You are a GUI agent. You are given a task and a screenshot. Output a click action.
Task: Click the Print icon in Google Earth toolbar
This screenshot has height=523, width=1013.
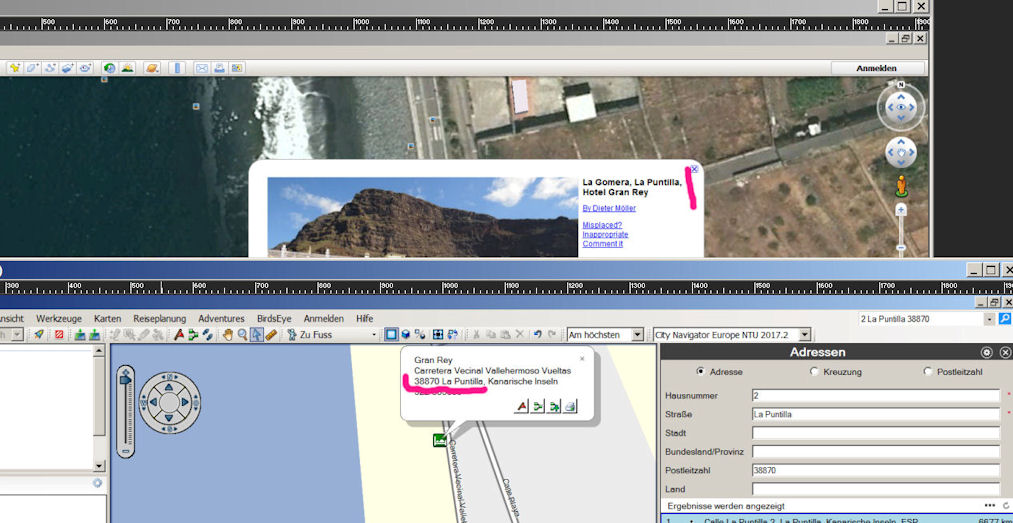pyautogui.click(x=219, y=68)
